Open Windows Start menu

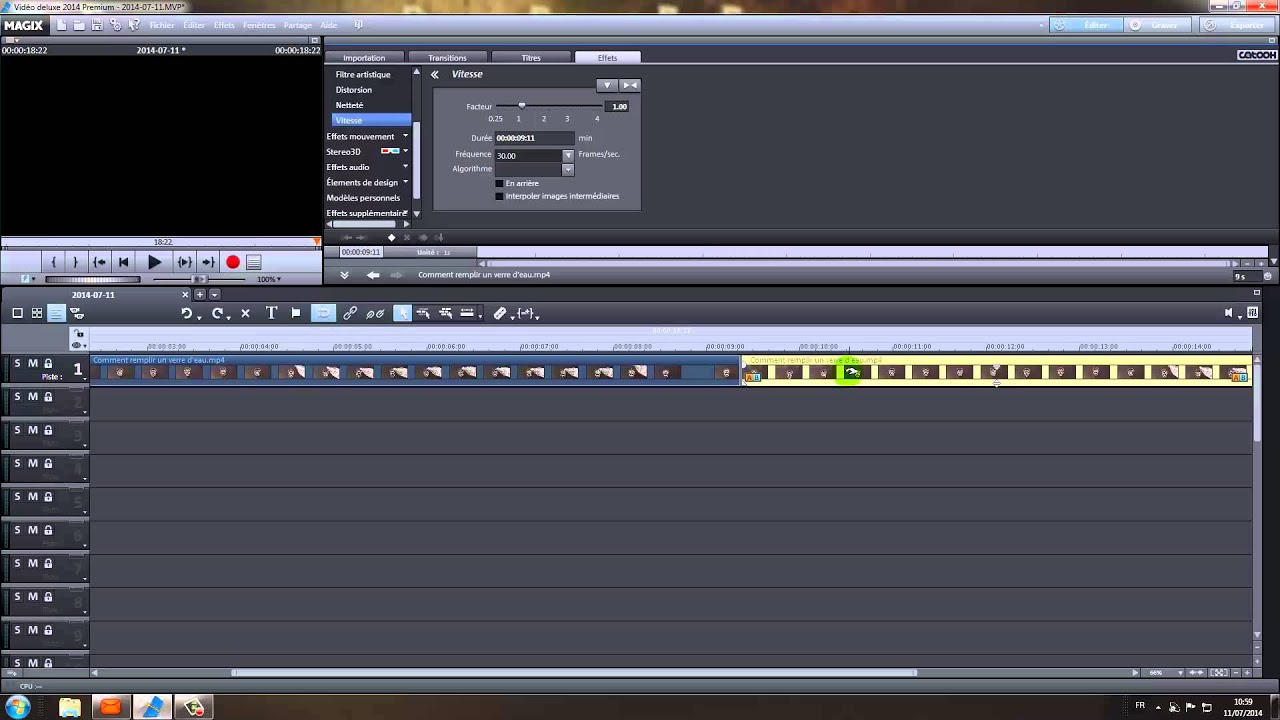[17, 707]
